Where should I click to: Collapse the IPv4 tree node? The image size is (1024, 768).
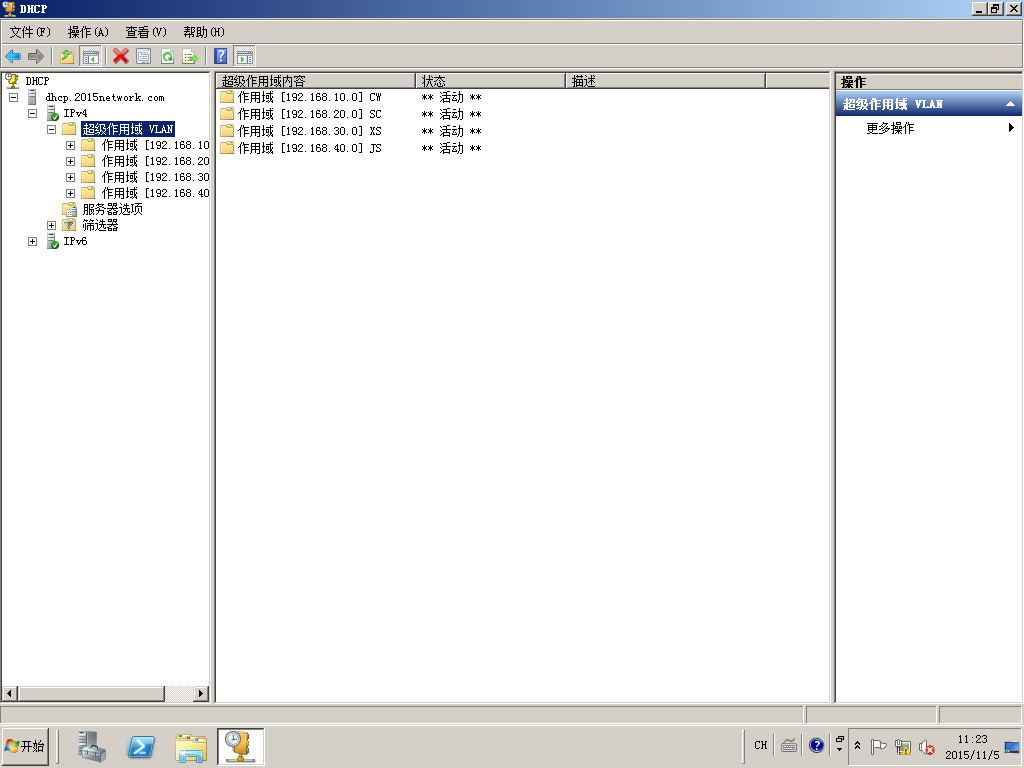point(33,114)
